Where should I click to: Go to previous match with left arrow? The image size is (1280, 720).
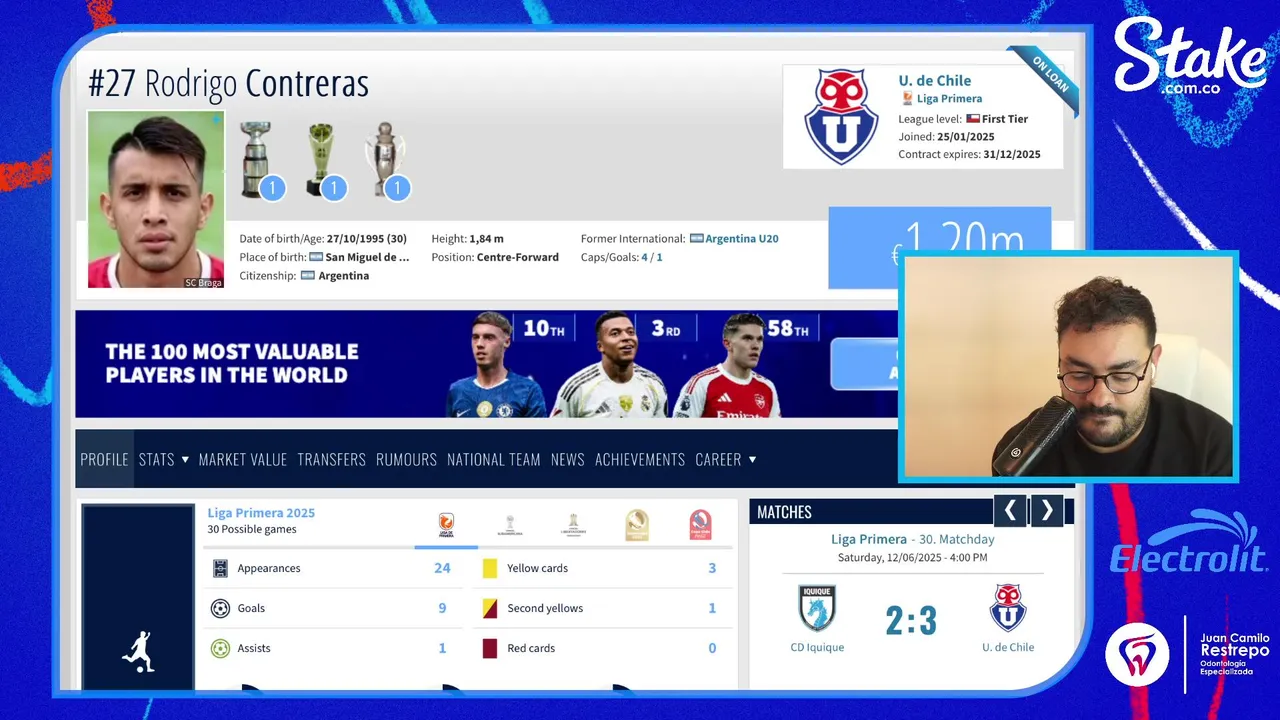1010,511
